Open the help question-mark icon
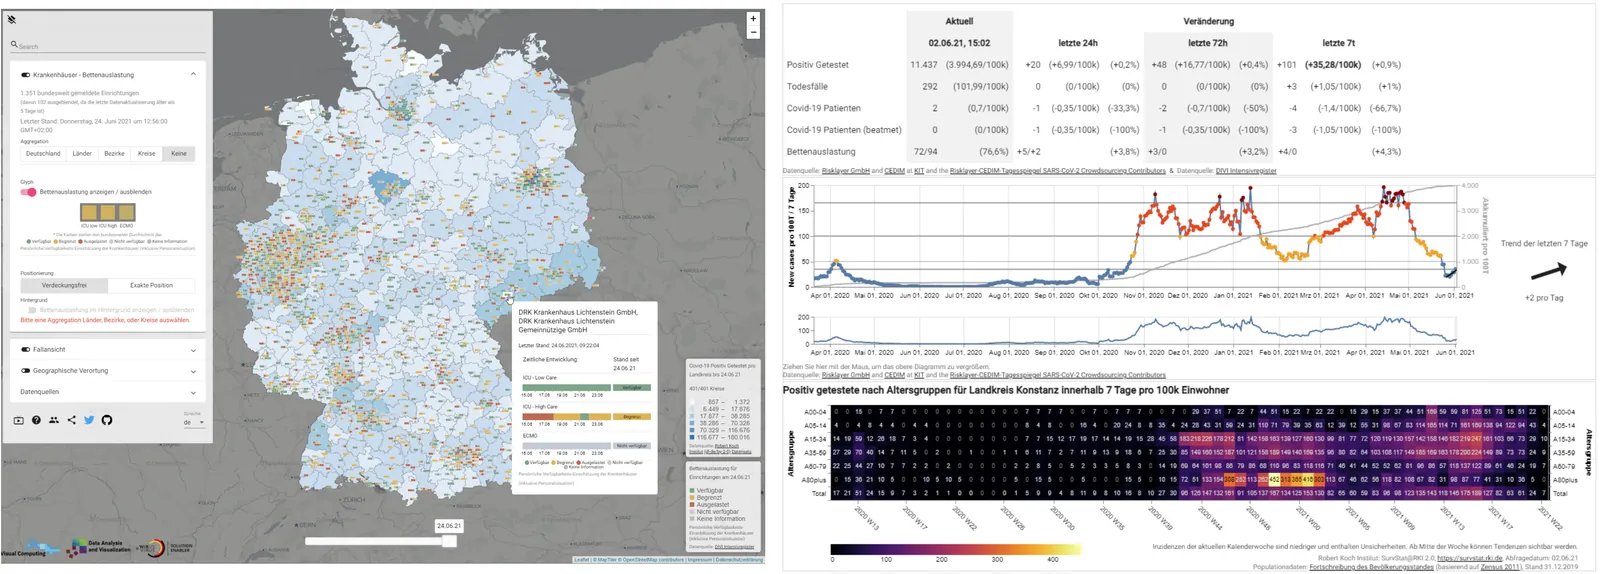1600x574 pixels. coord(36,420)
